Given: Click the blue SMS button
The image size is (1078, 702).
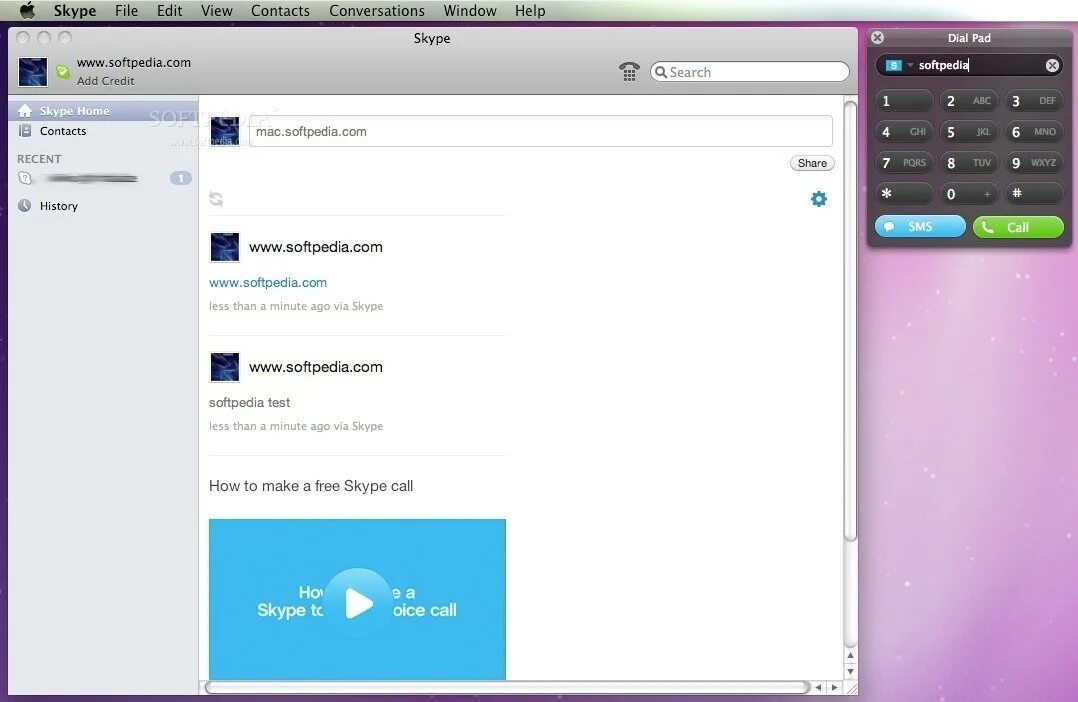Looking at the screenshot, I should click(x=920, y=227).
